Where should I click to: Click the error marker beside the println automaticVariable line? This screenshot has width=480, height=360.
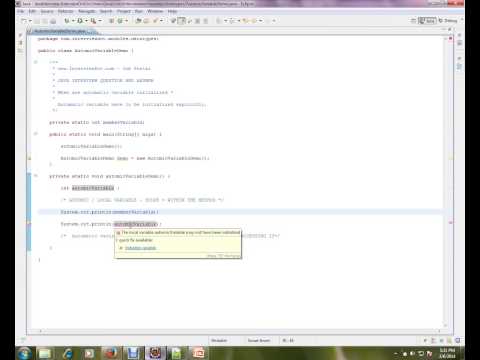[29, 224]
